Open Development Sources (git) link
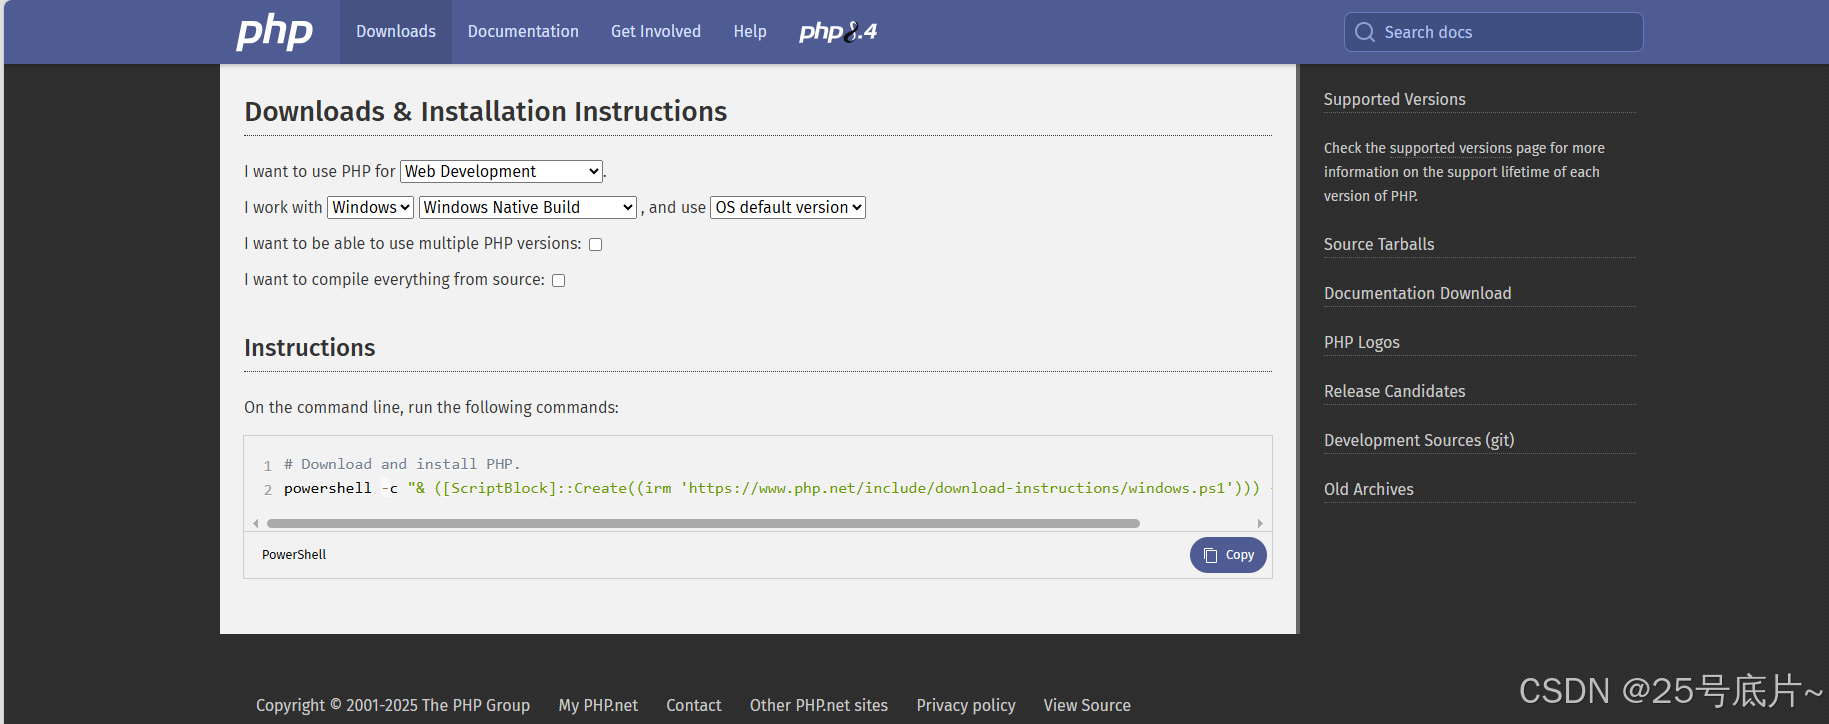The width and height of the screenshot is (1829, 724). 1419,440
